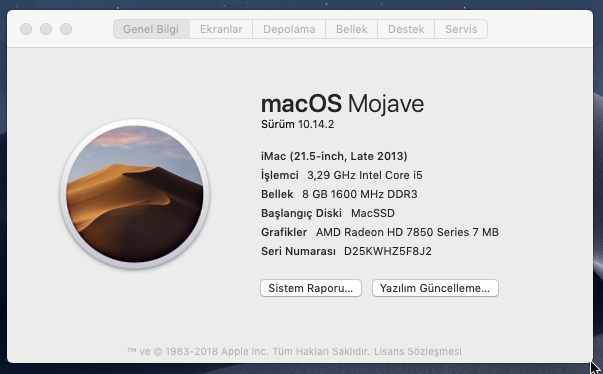Minimize the window with the middle button
Viewport: 603px width, 374px height.
(x=46, y=29)
